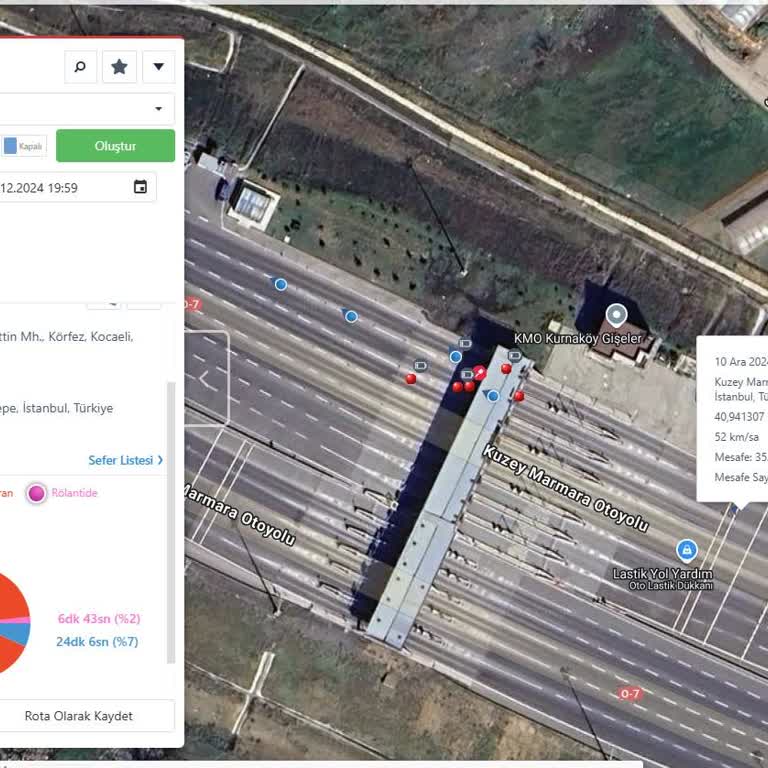
Task: Click the left red dot of the adjacent pair
Action: (x=457, y=387)
